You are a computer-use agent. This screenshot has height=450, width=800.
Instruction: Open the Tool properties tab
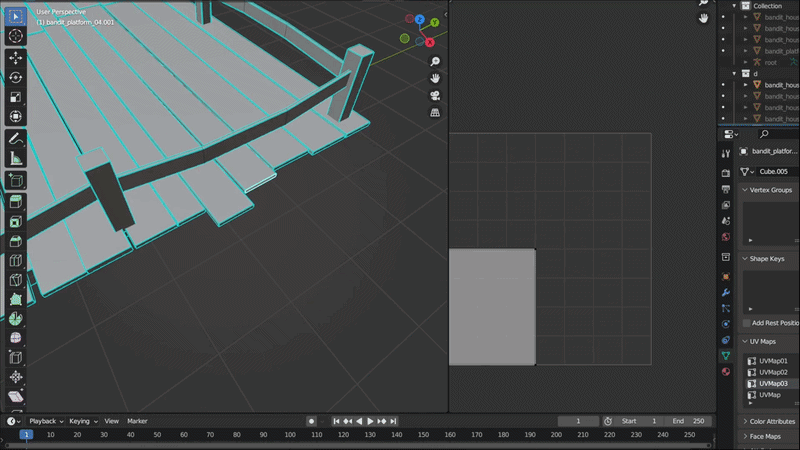(x=726, y=154)
